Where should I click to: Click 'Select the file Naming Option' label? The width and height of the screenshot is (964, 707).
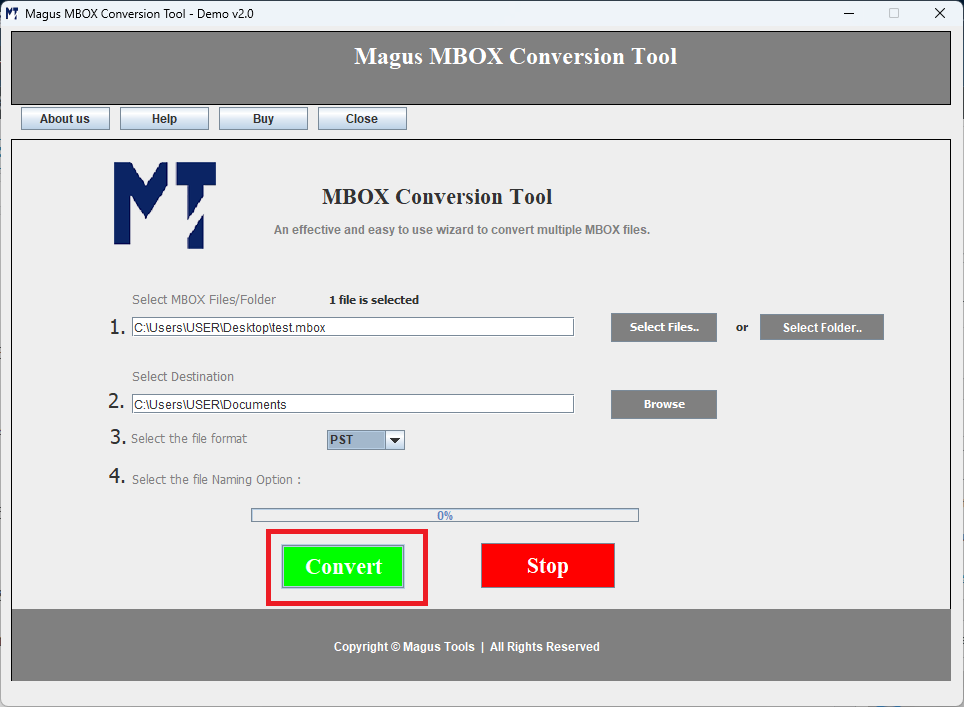216,480
